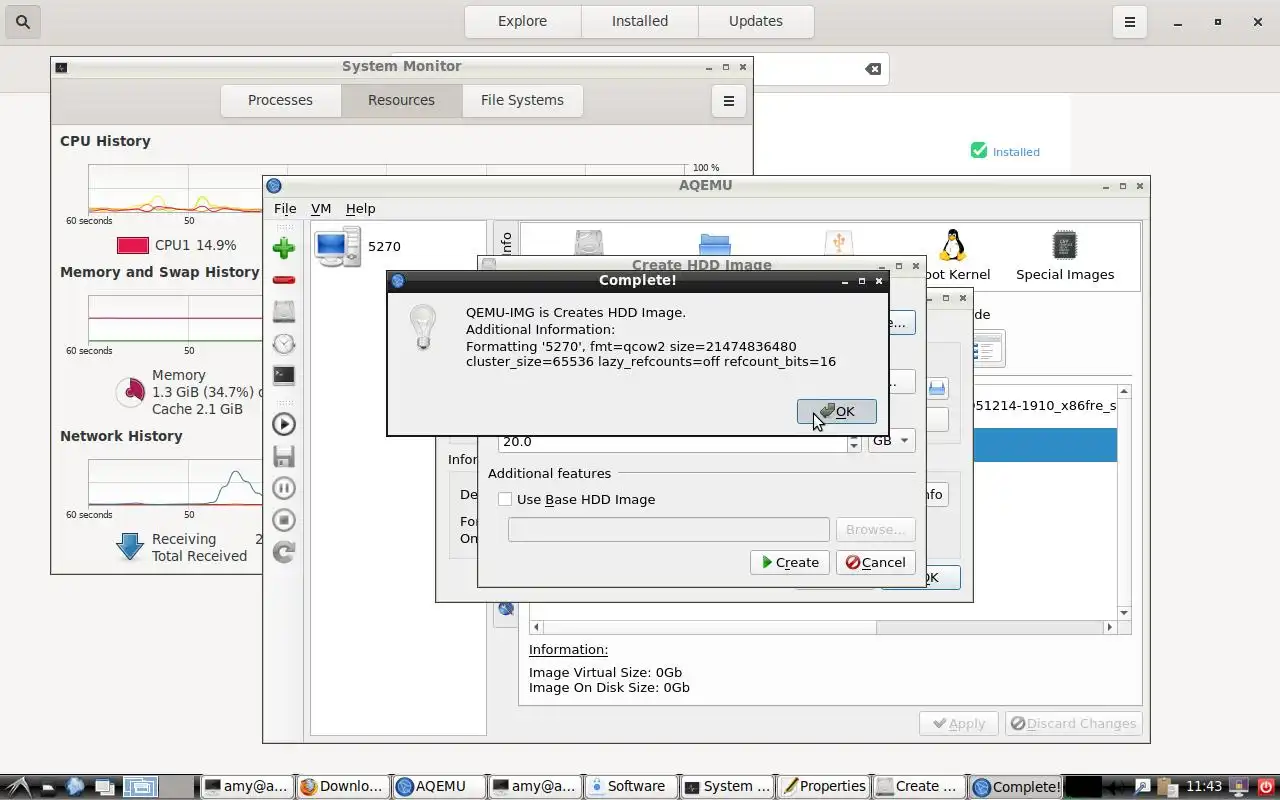Start the VM with the play icon
Viewport: 1280px width, 800px height.
click(284, 424)
